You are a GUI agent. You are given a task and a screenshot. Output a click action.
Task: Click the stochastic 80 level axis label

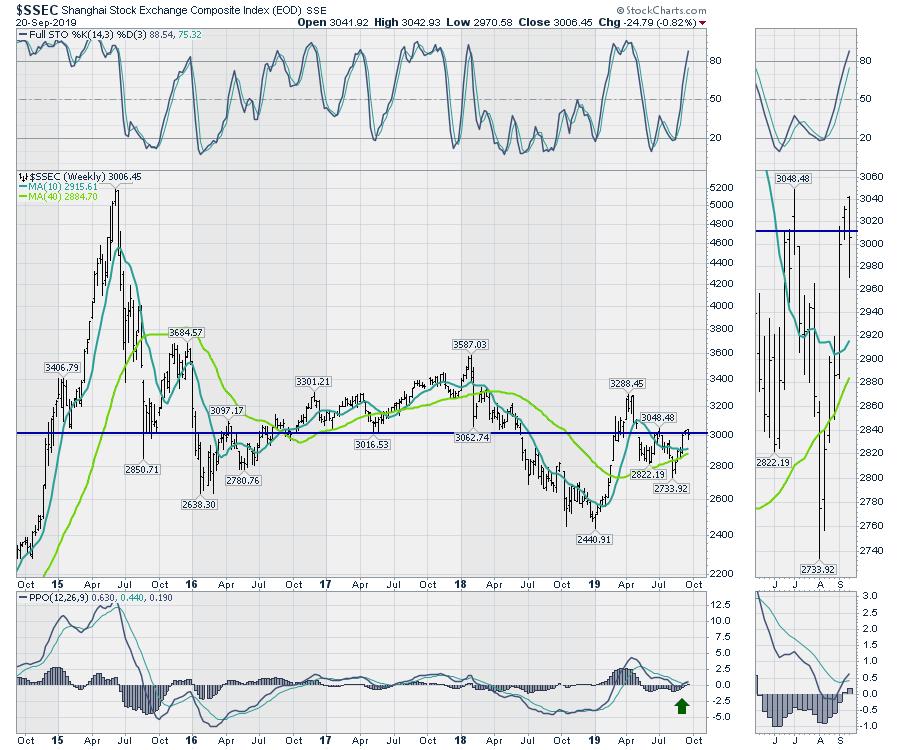(x=716, y=61)
